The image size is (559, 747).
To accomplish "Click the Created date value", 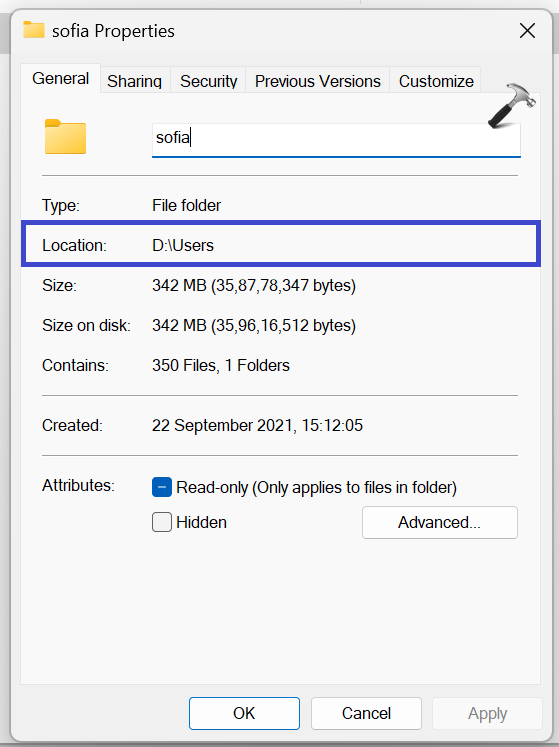I will coord(257,425).
